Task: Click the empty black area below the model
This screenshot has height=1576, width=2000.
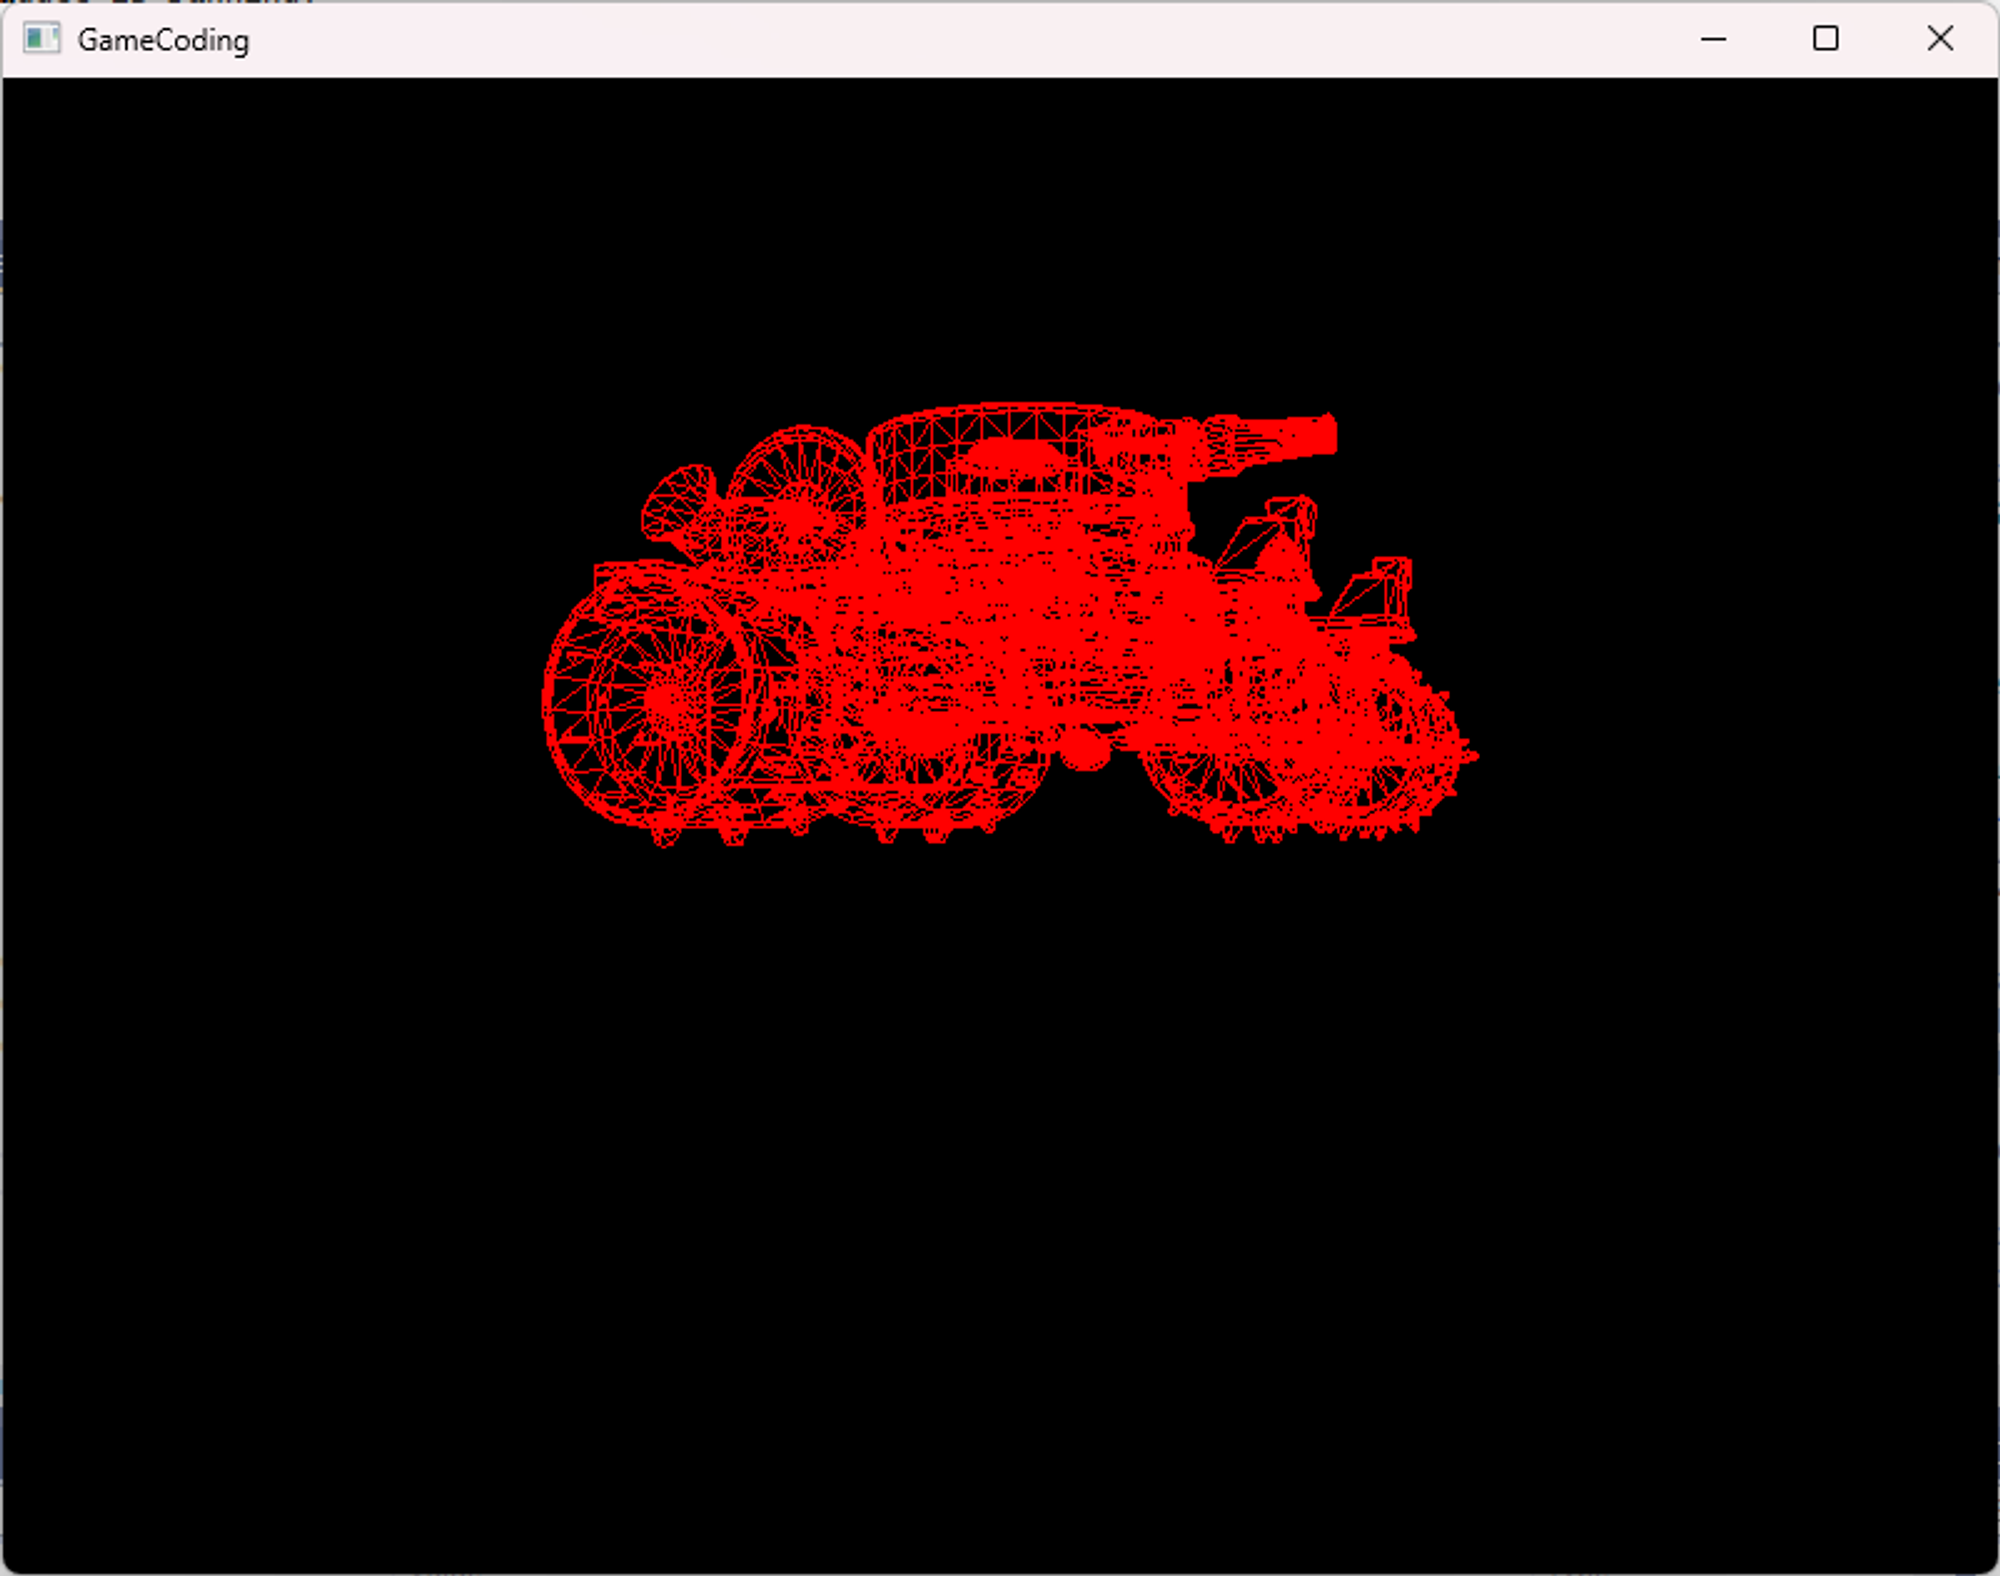Action: point(1000,1200)
